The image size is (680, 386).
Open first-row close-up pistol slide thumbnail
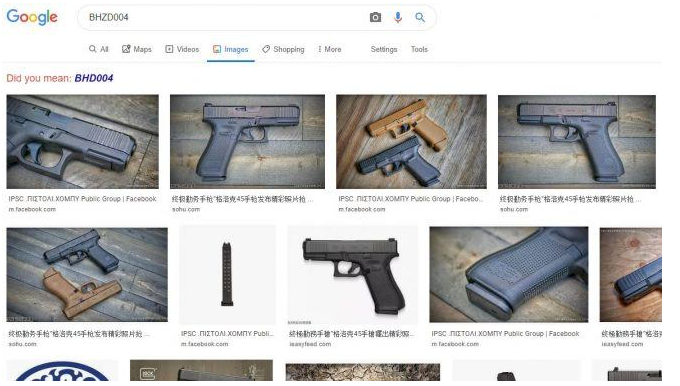click(82, 141)
